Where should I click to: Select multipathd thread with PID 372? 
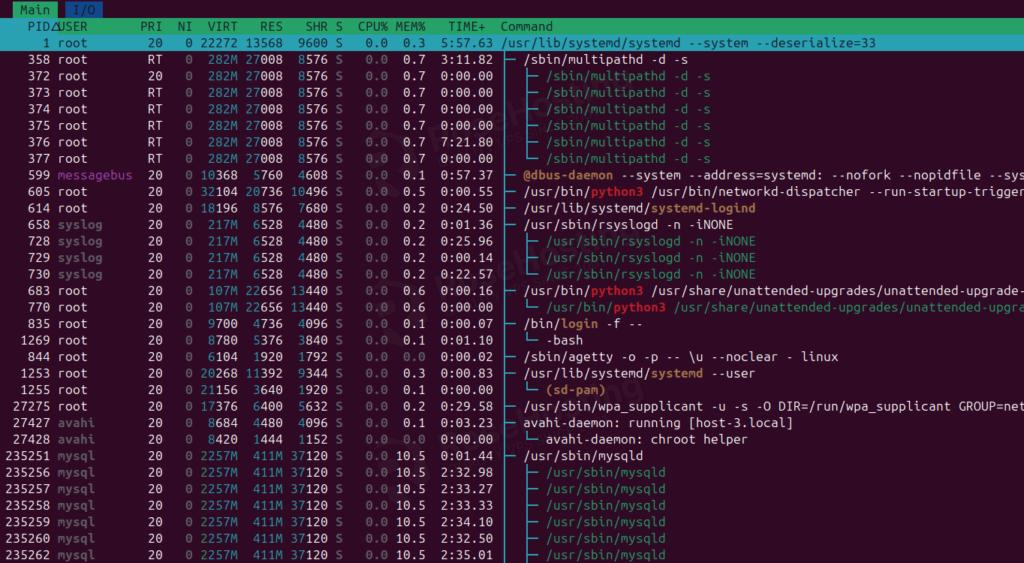(x=512, y=76)
